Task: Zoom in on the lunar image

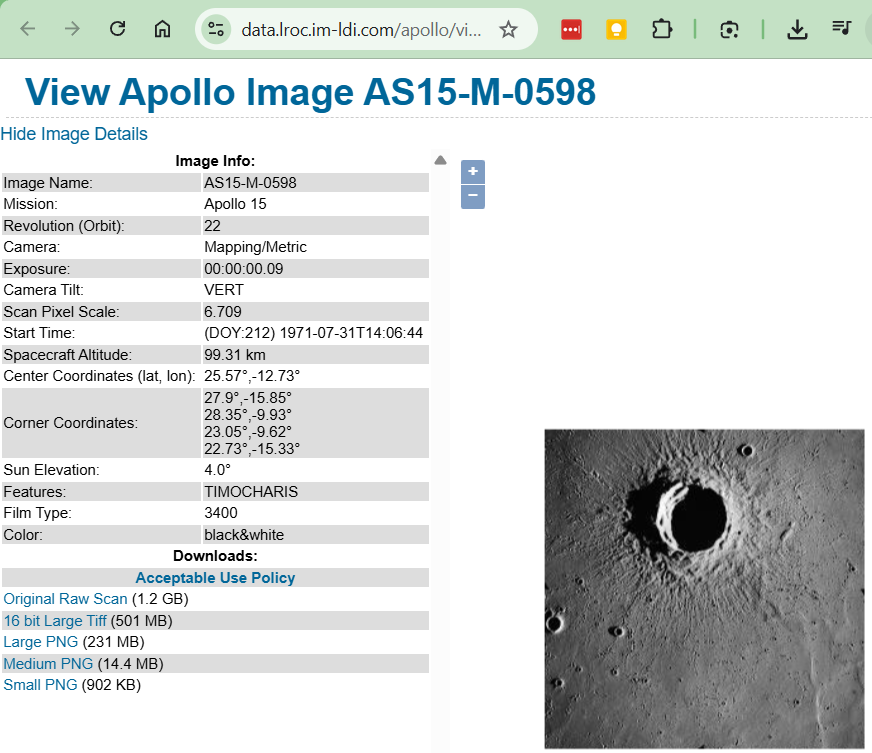Action: (x=473, y=171)
